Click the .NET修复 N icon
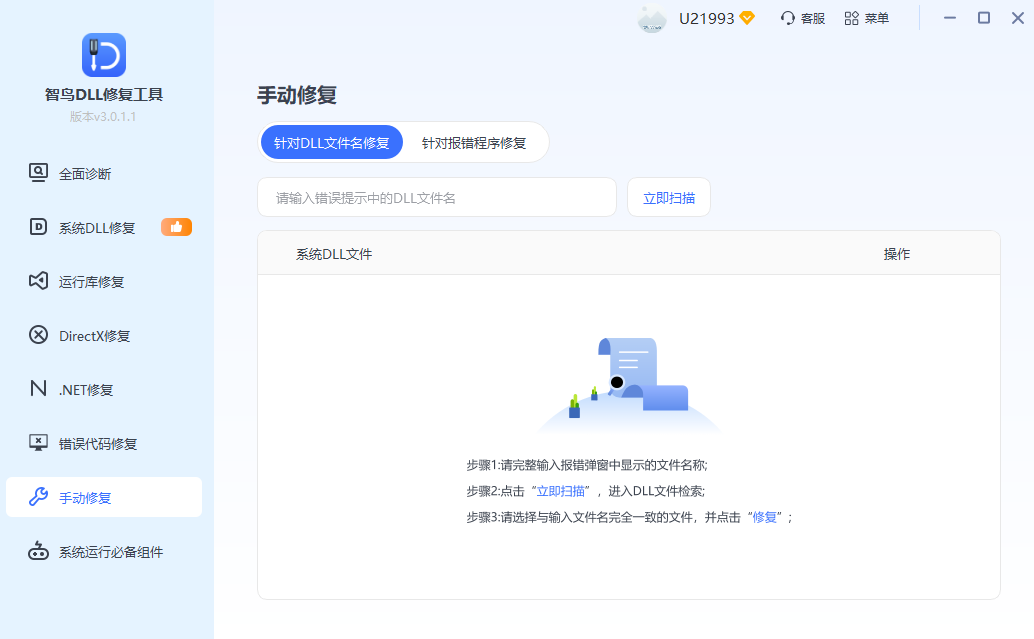The image size is (1034, 639). [38, 388]
